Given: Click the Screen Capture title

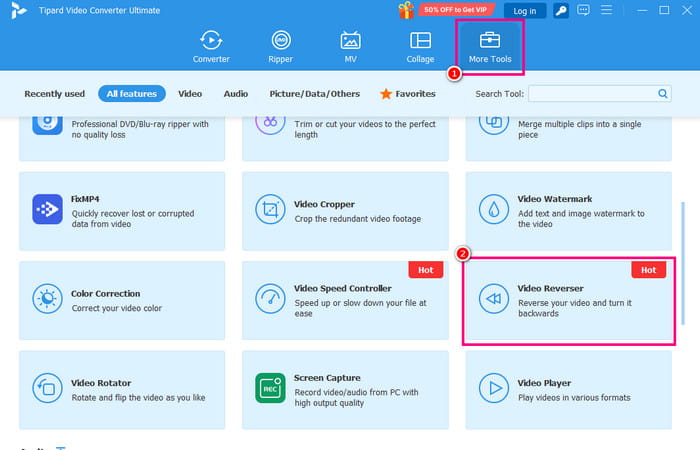Looking at the screenshot, I should coord(327,378).
